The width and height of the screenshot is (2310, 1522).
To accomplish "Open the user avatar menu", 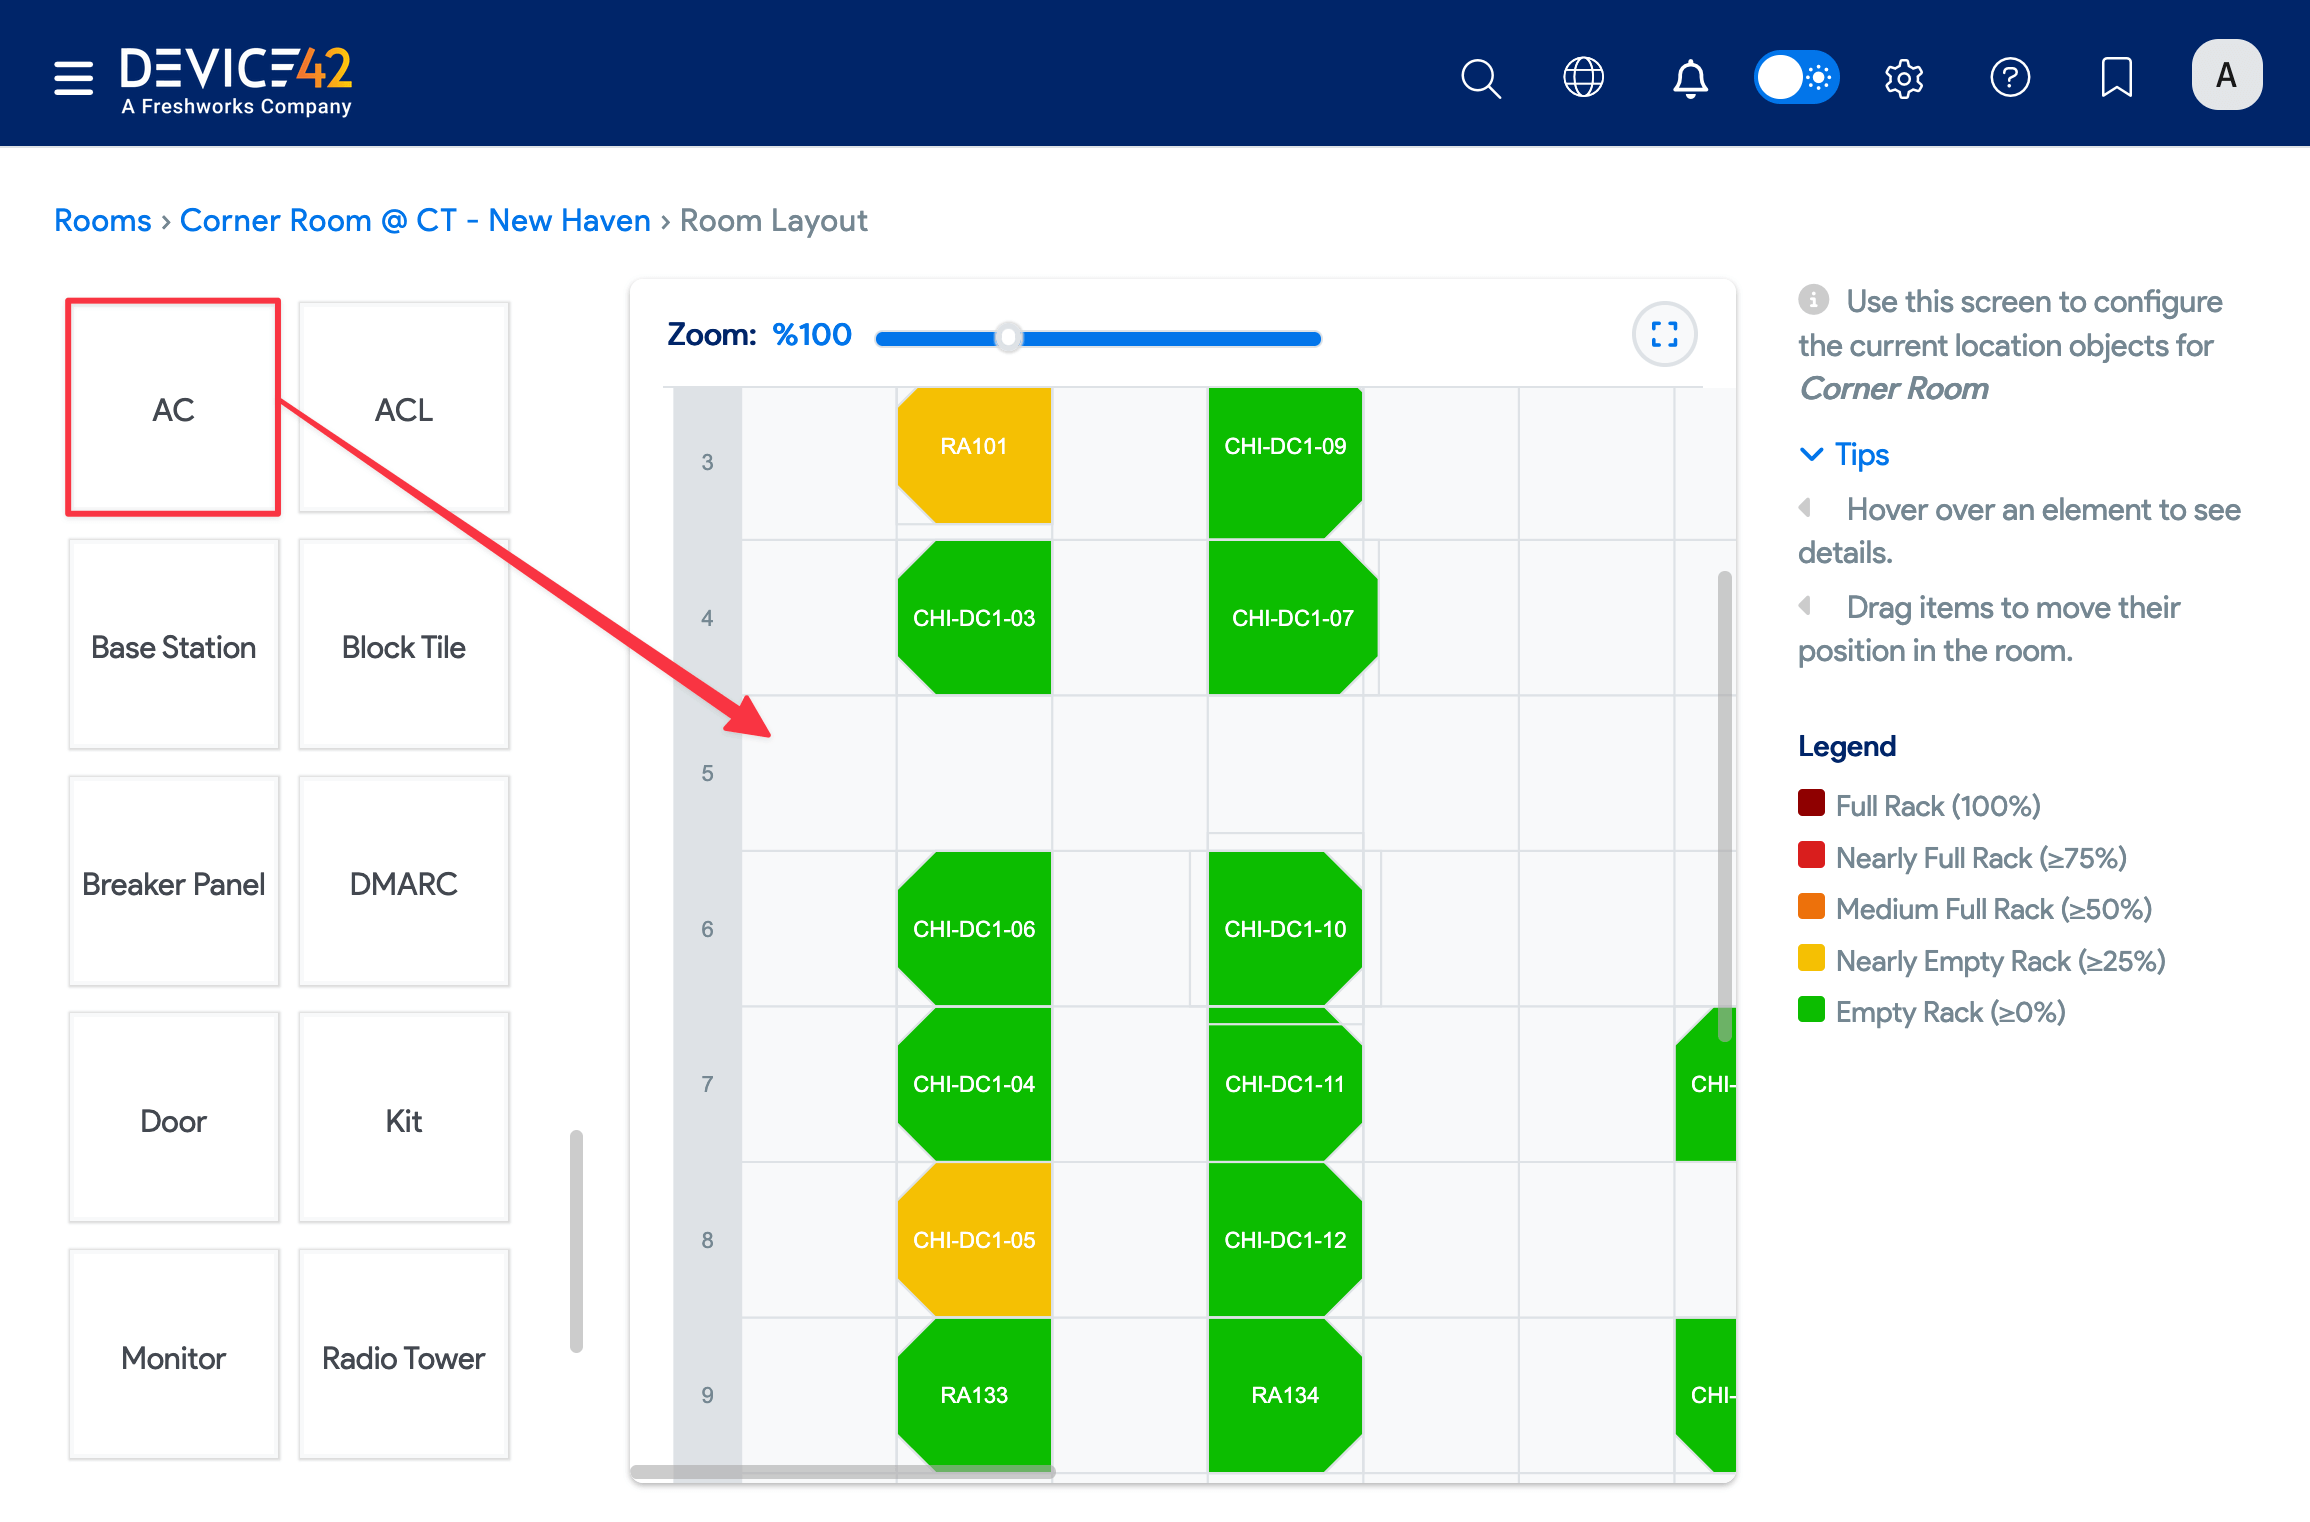I will (2226, 75).
